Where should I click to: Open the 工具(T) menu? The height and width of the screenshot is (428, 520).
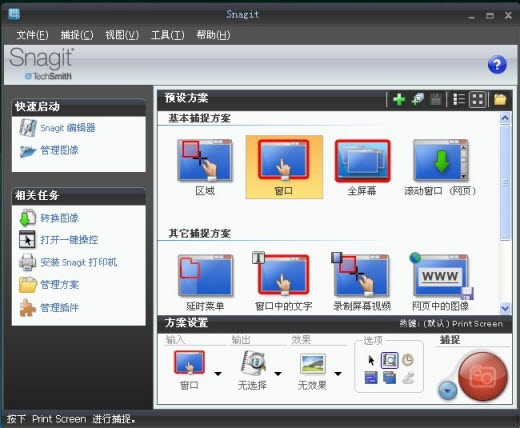[167, 35]
